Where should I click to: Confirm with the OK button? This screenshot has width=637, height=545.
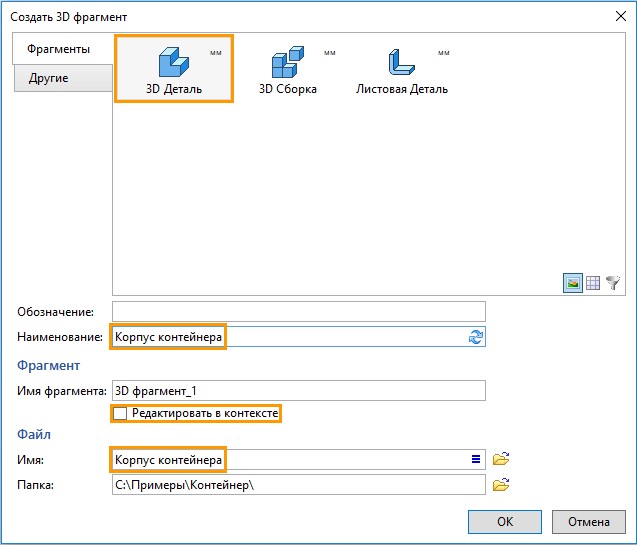[x=505, y=521]
